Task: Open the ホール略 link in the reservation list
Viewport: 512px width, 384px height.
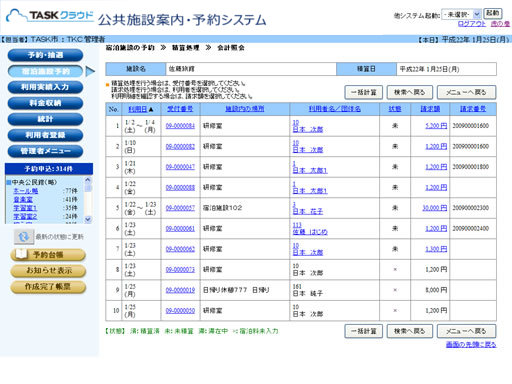Action: 26,191
